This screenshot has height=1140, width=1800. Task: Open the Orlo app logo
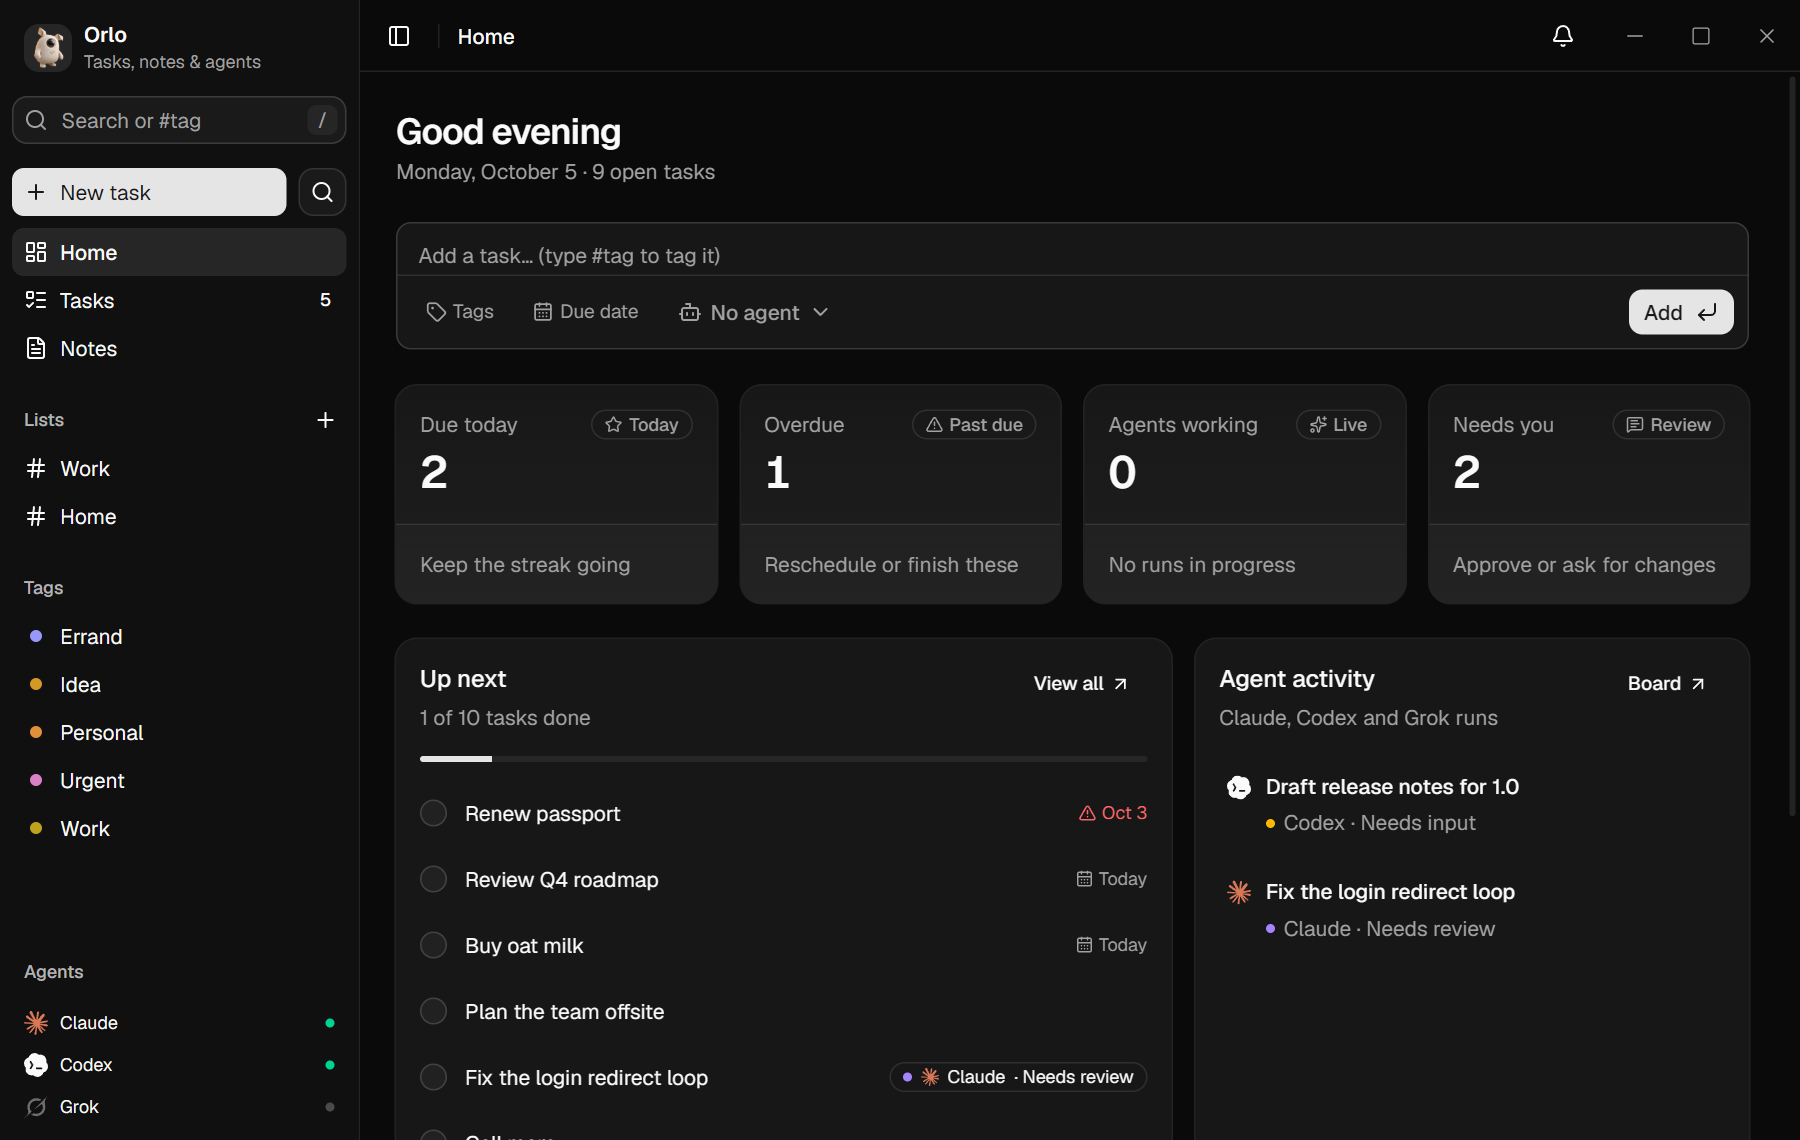[48, 48]
